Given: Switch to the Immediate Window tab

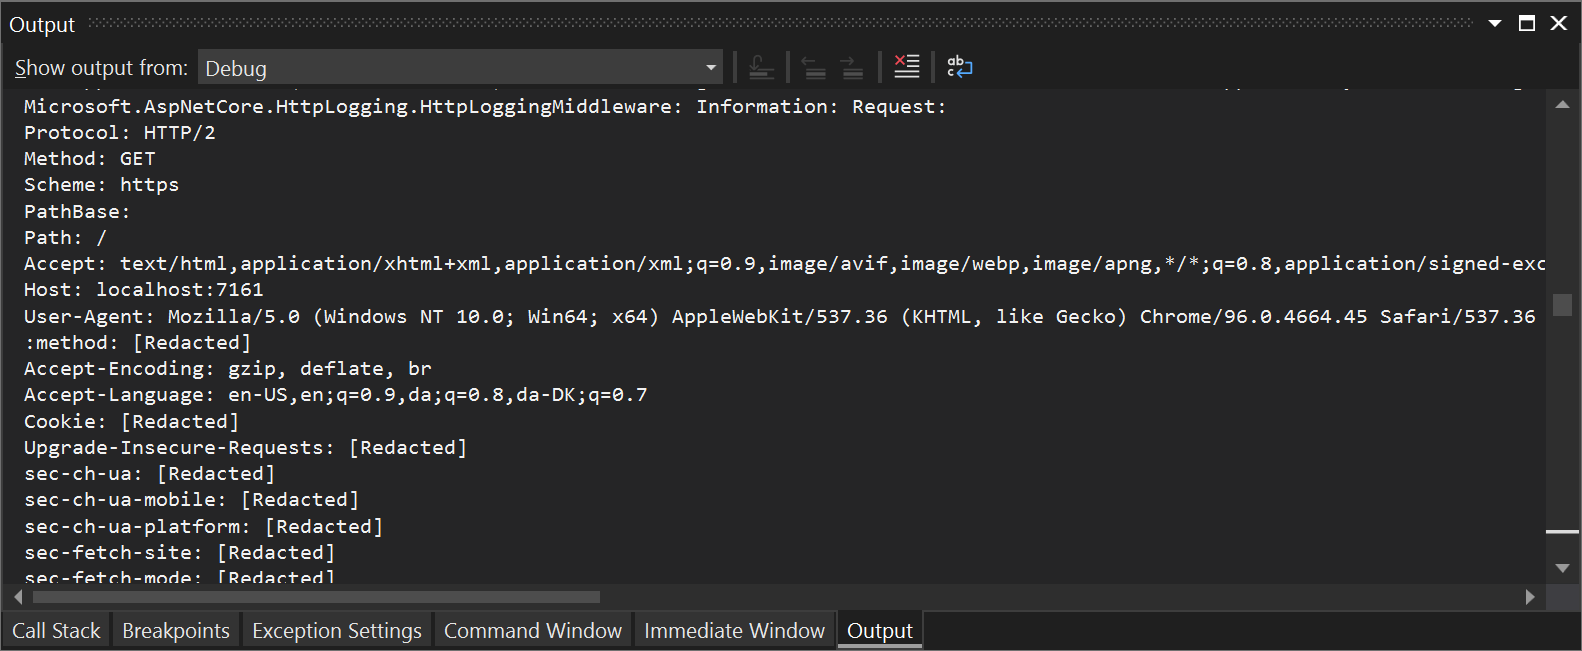Looking at the screenshot, I should click(734, 631).
